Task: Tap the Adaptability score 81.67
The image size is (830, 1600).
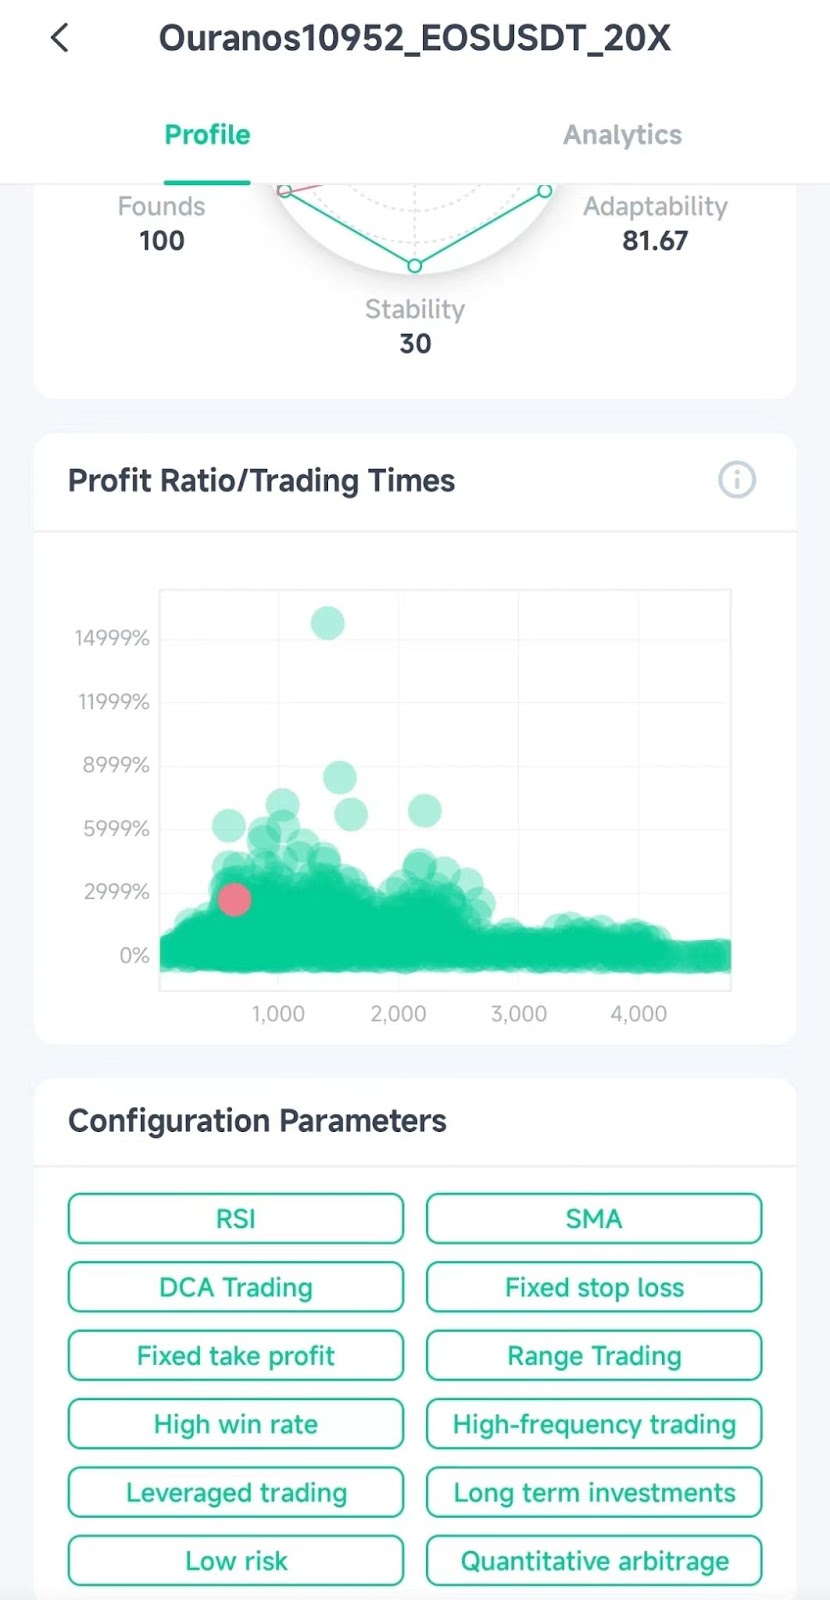Action: (x=655, y=241)
